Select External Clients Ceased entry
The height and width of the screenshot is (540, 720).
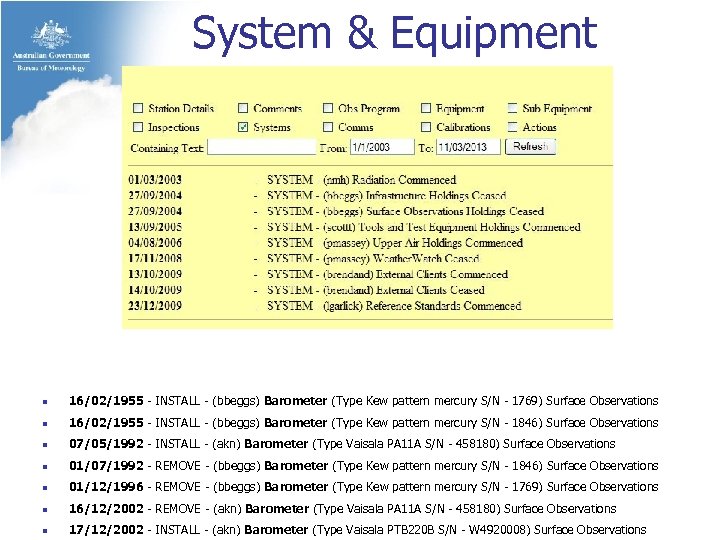point(306,290)
